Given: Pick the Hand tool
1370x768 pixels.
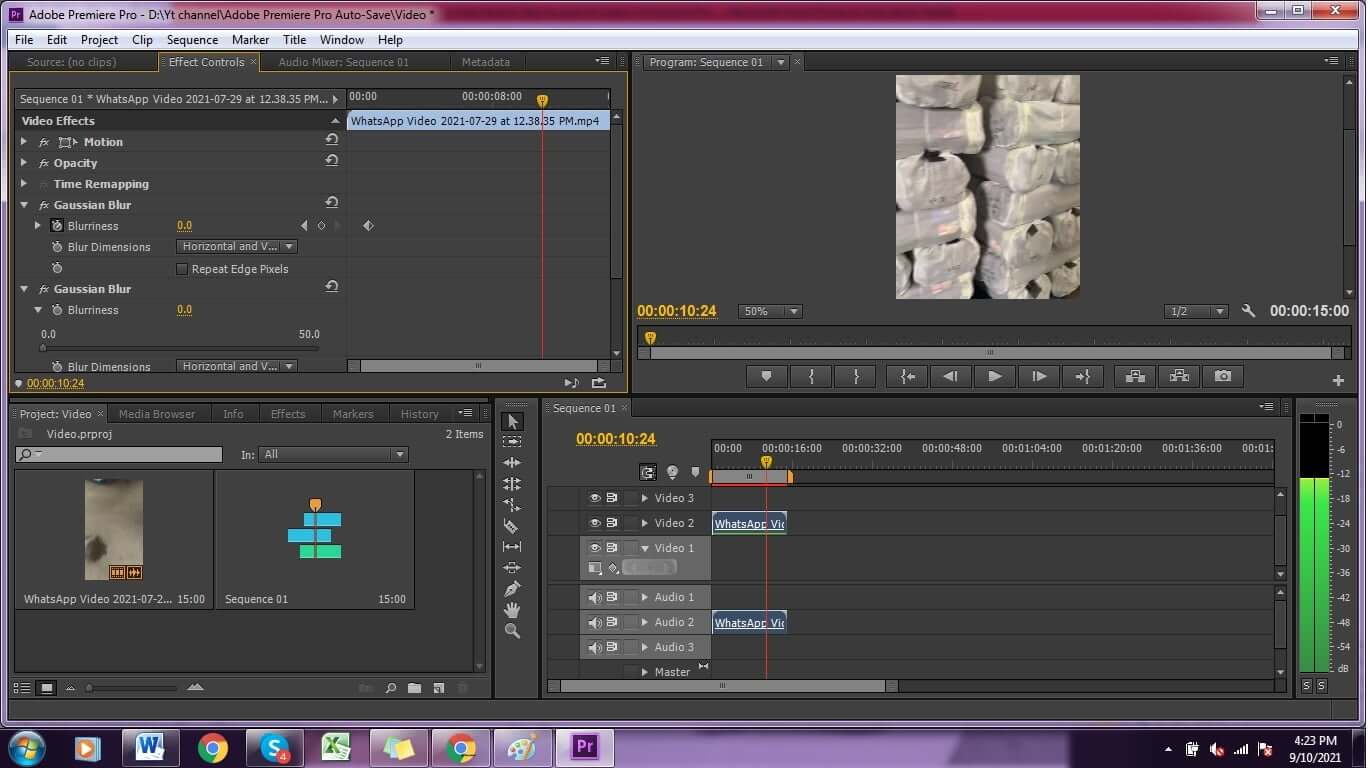Looking at the screenshot, I should 512,610.
